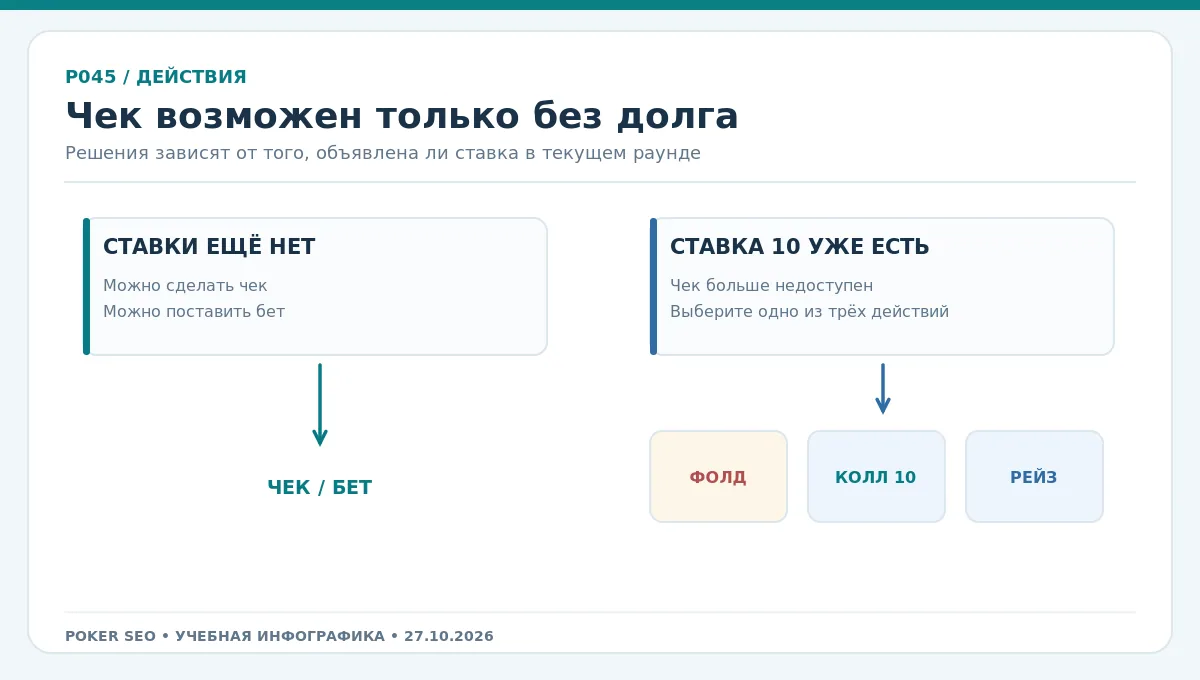Click the heading СТАВКИ ЕЩЁ НЕТ
Screen dimensions: 1200x680
[209, 247]
